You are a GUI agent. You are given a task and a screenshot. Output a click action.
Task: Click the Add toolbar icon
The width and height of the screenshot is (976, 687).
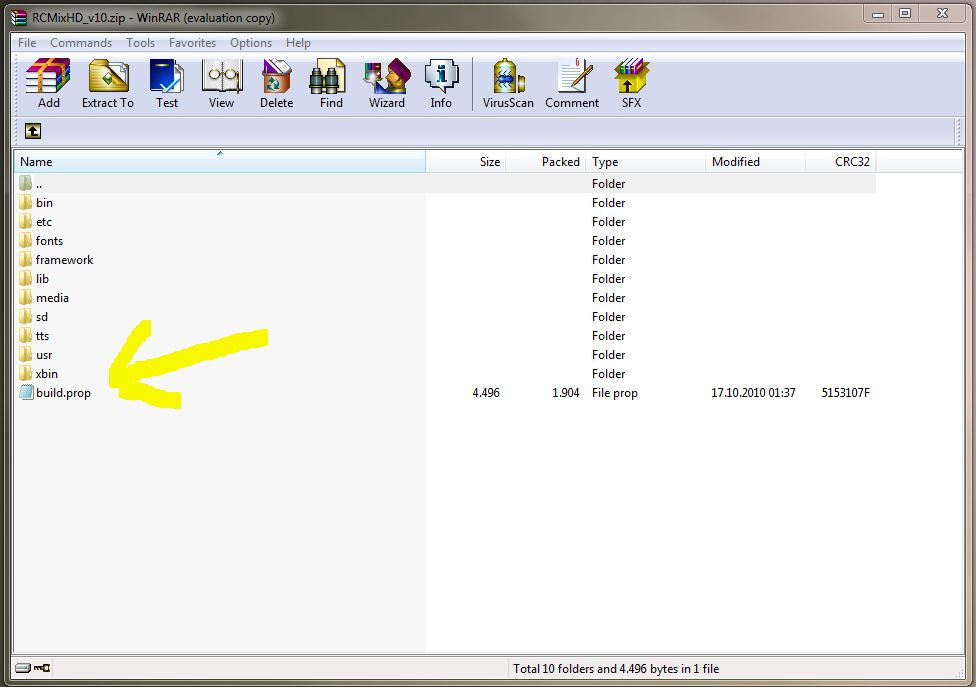coord(48,76)
